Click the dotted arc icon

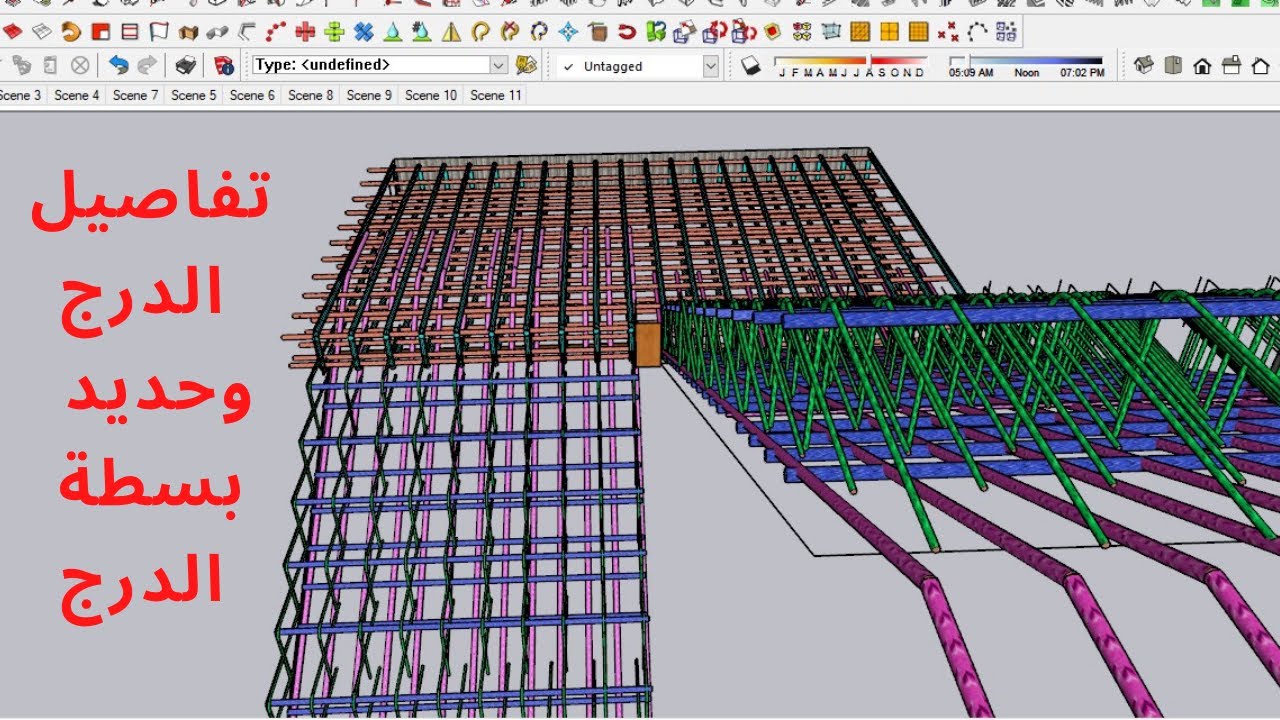(x=977, y=32)
